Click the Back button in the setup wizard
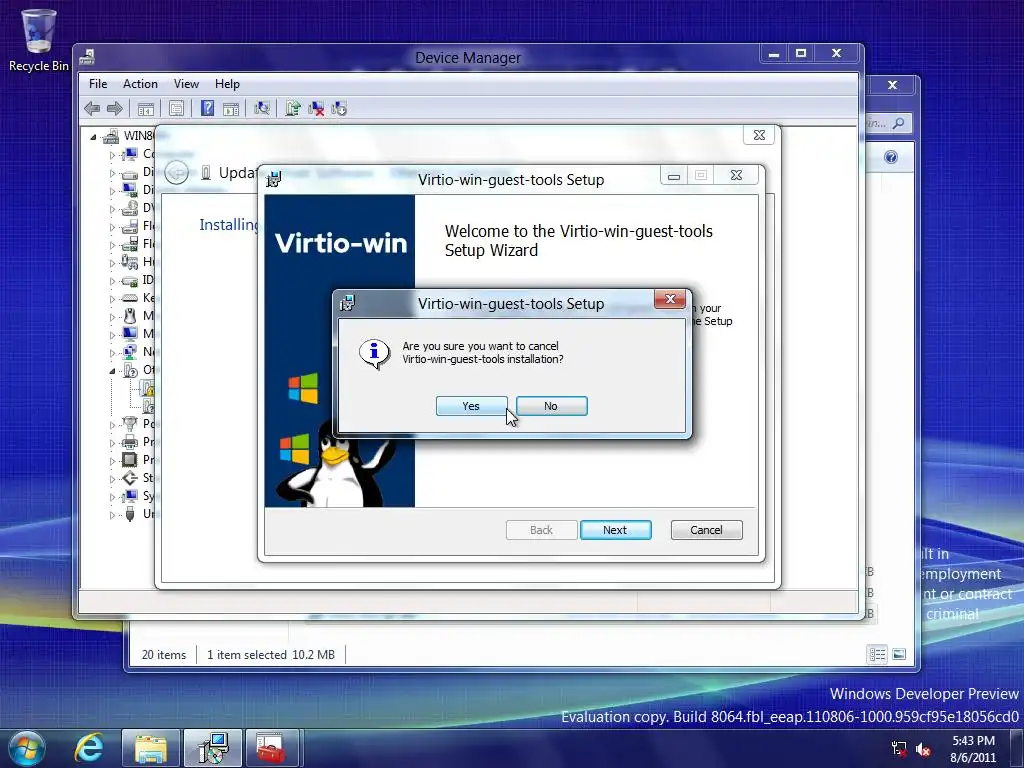 coord(541,530)
